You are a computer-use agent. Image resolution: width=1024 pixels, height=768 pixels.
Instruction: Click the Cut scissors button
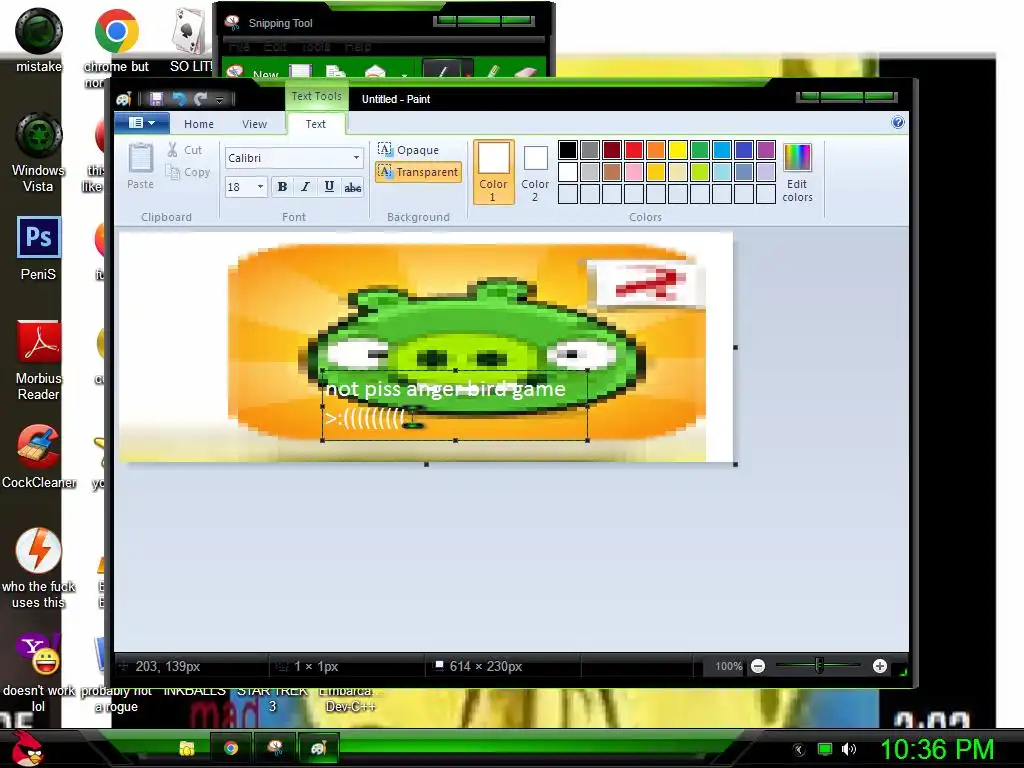[x=185, y=150]
